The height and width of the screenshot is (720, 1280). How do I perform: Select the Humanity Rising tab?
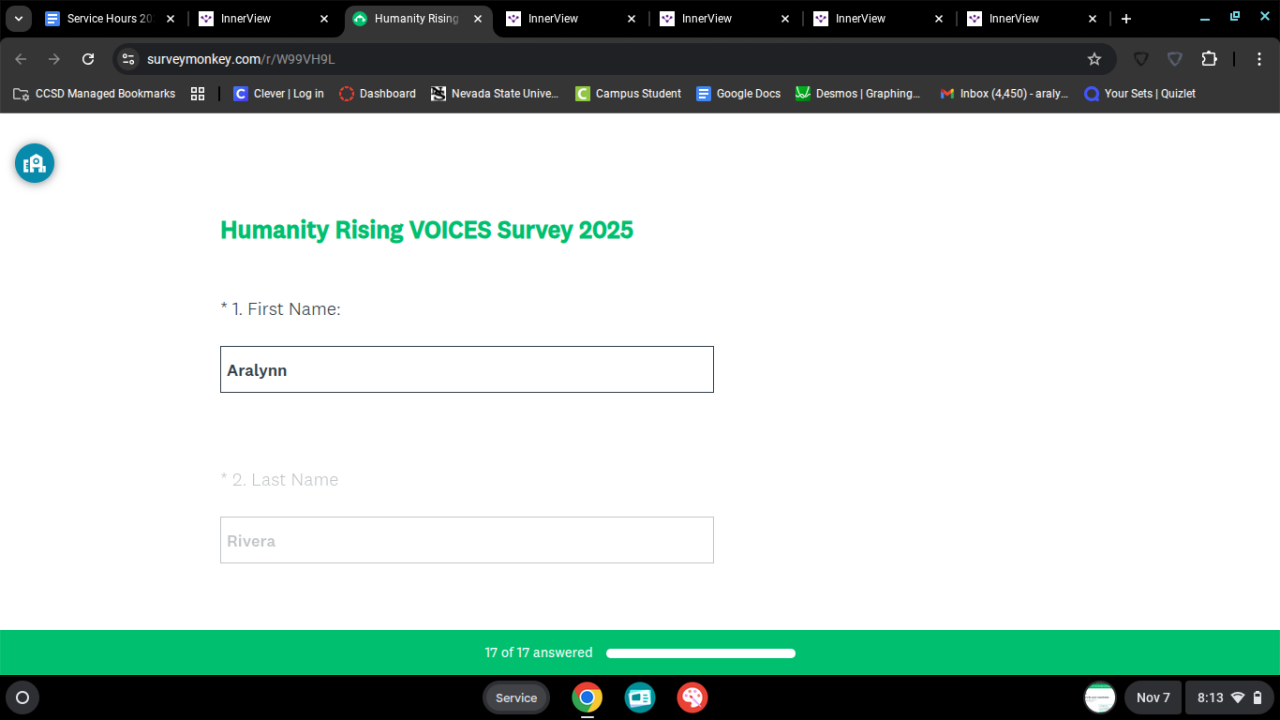point(418,19)
